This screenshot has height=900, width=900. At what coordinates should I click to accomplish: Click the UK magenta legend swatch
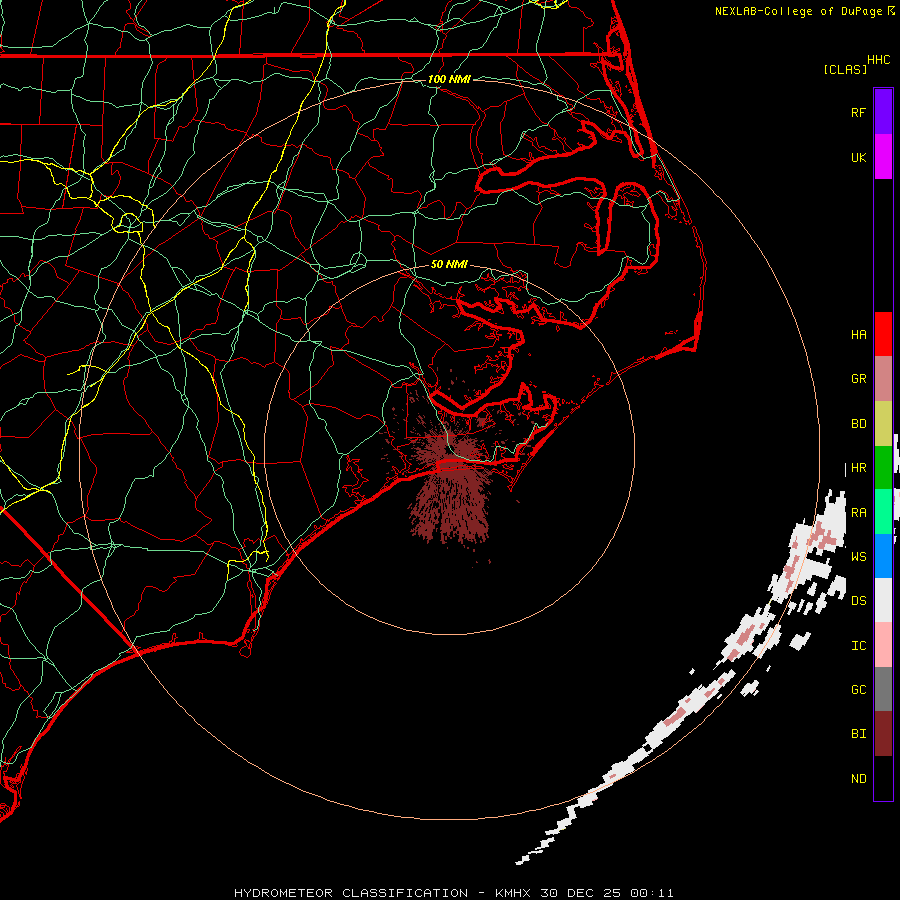pos(883,157)
